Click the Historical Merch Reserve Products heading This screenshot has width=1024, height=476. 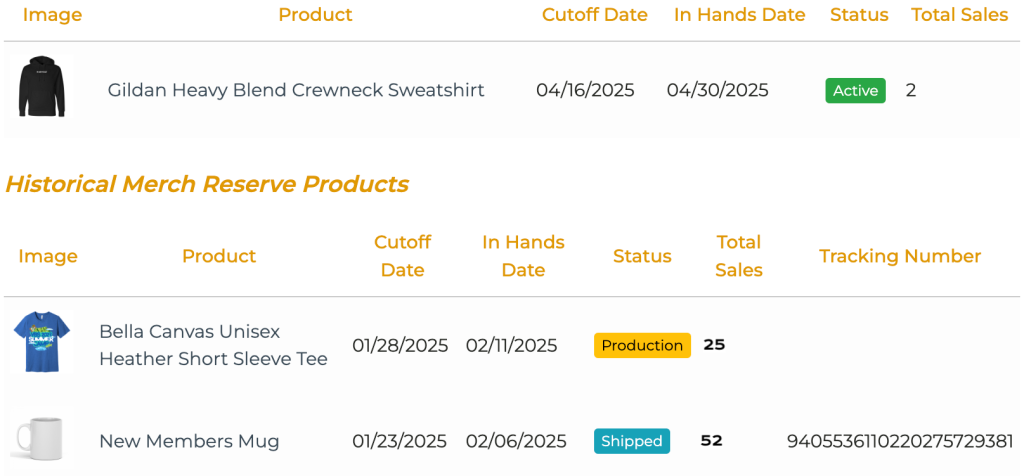click(x=207, y=184)
